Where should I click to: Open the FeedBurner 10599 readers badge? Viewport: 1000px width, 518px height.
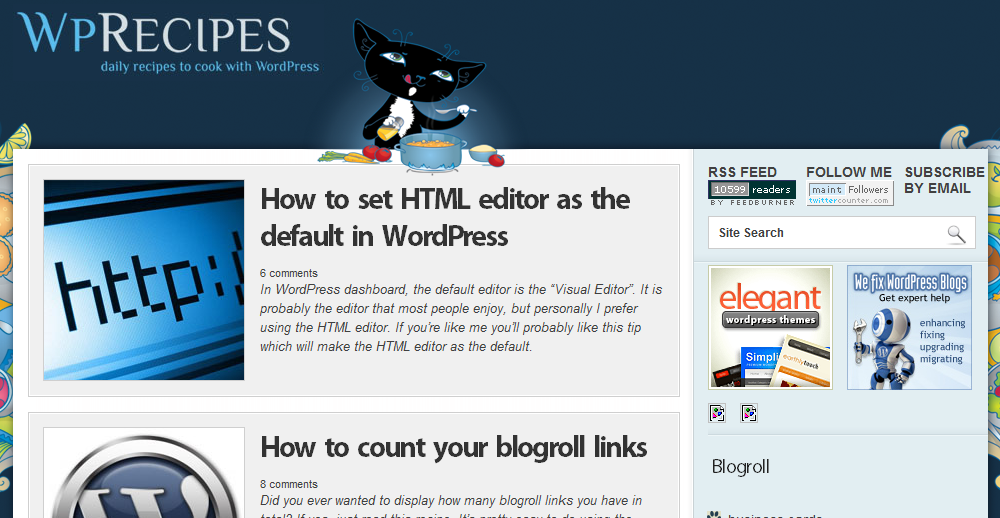(x=752, y=193)
